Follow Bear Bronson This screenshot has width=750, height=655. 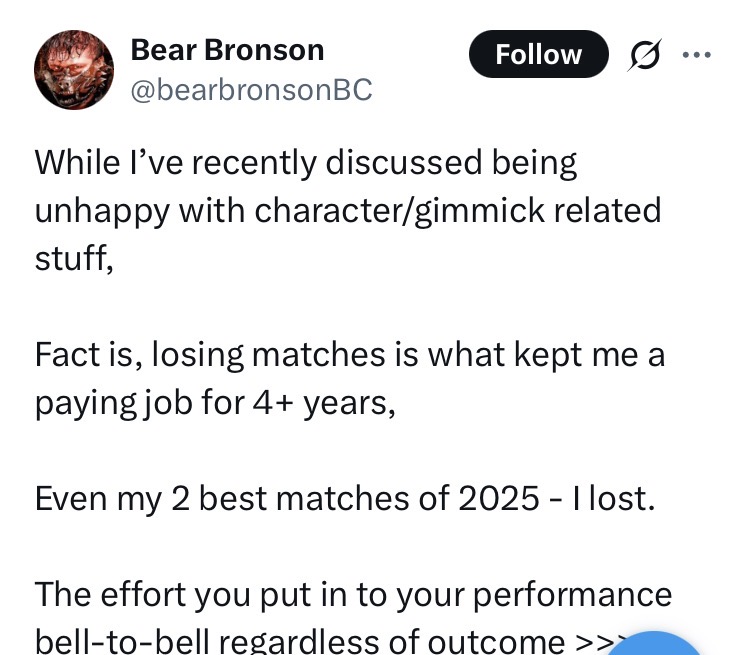click(x=538, y=54)
